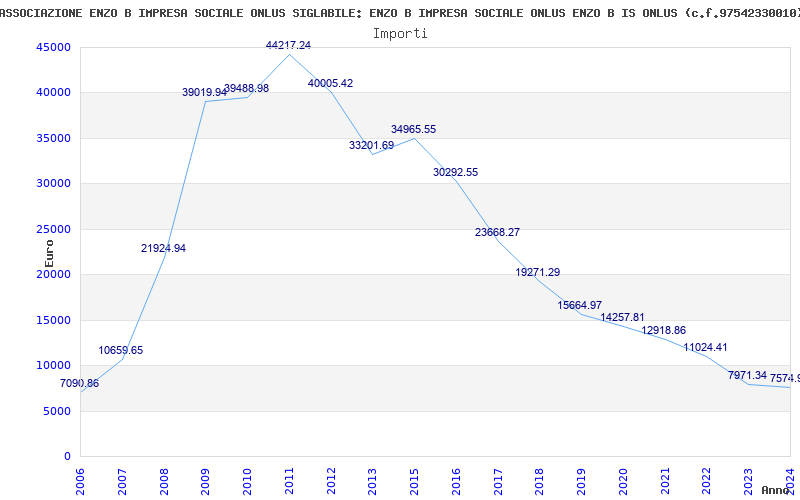Click the 2019 year label
The height and width of the screenshot is (500, 800).
click(x=582, y=482)
